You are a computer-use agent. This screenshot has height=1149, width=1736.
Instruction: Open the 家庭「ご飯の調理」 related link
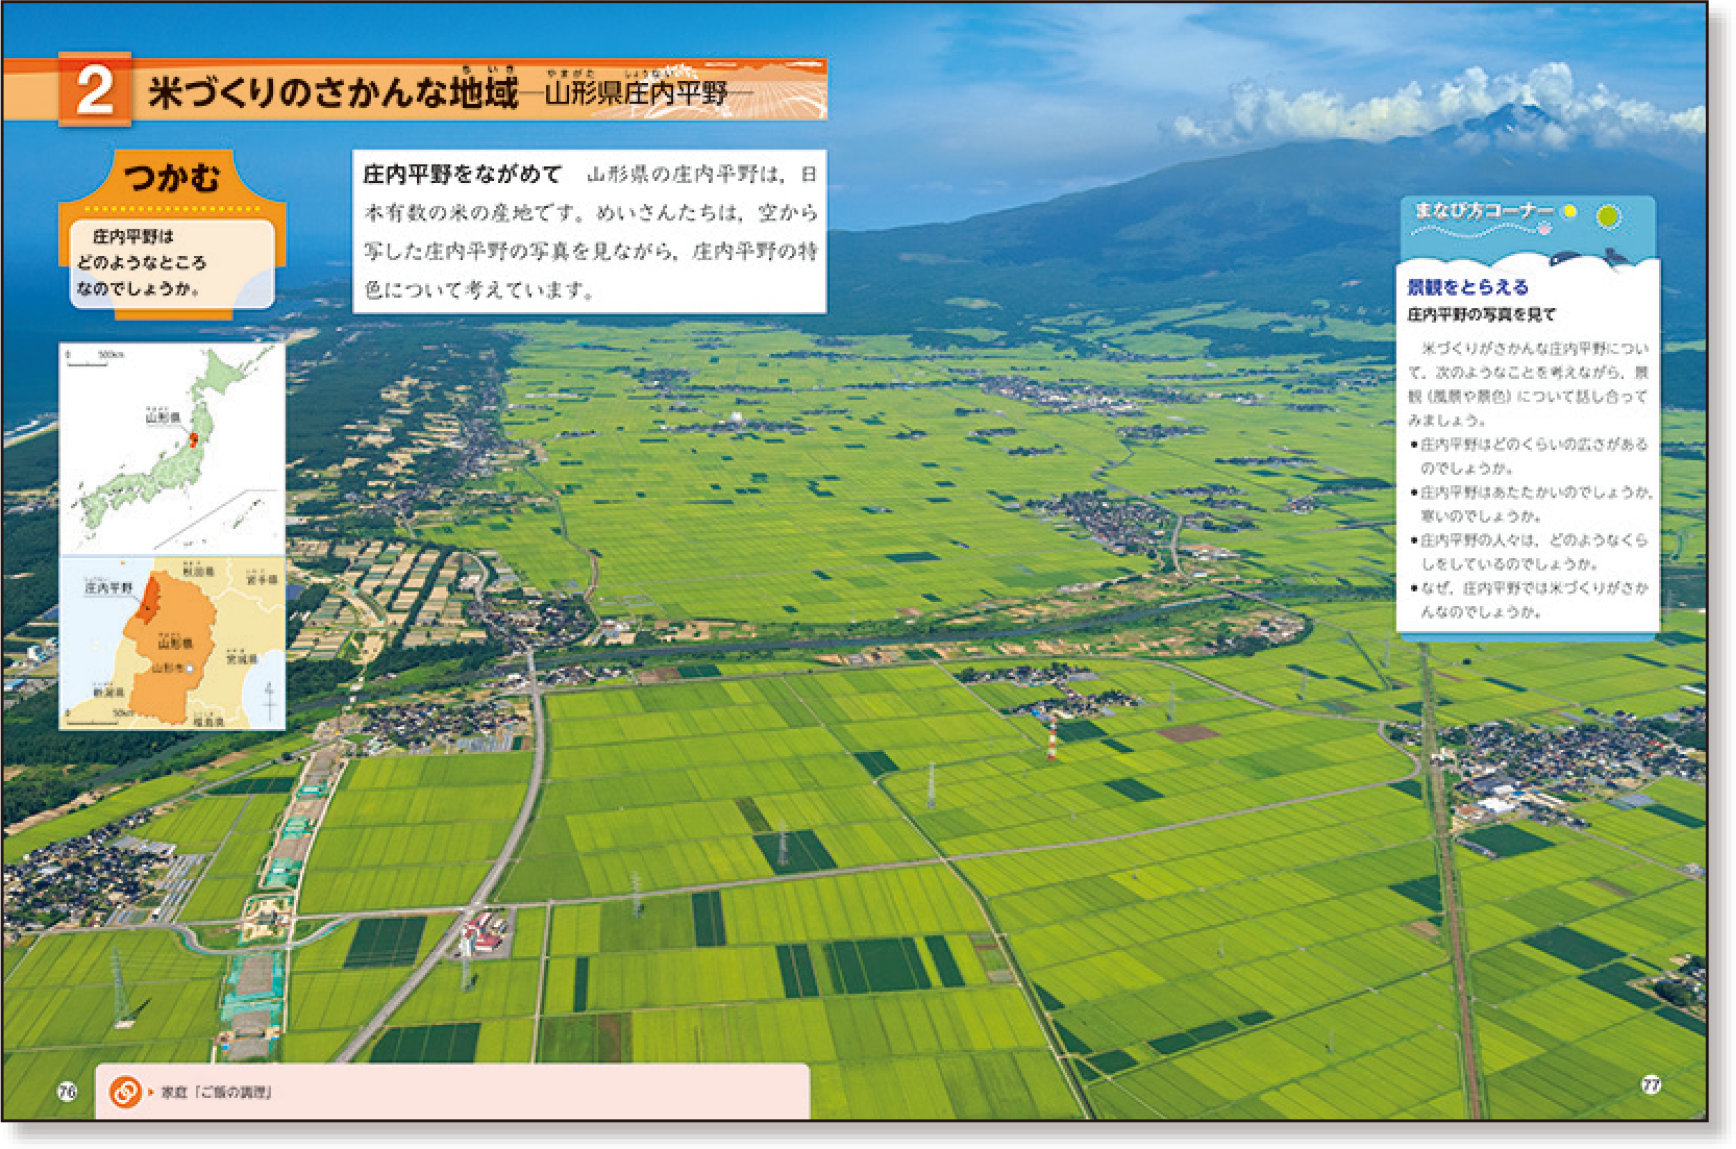click(216, 1092)
